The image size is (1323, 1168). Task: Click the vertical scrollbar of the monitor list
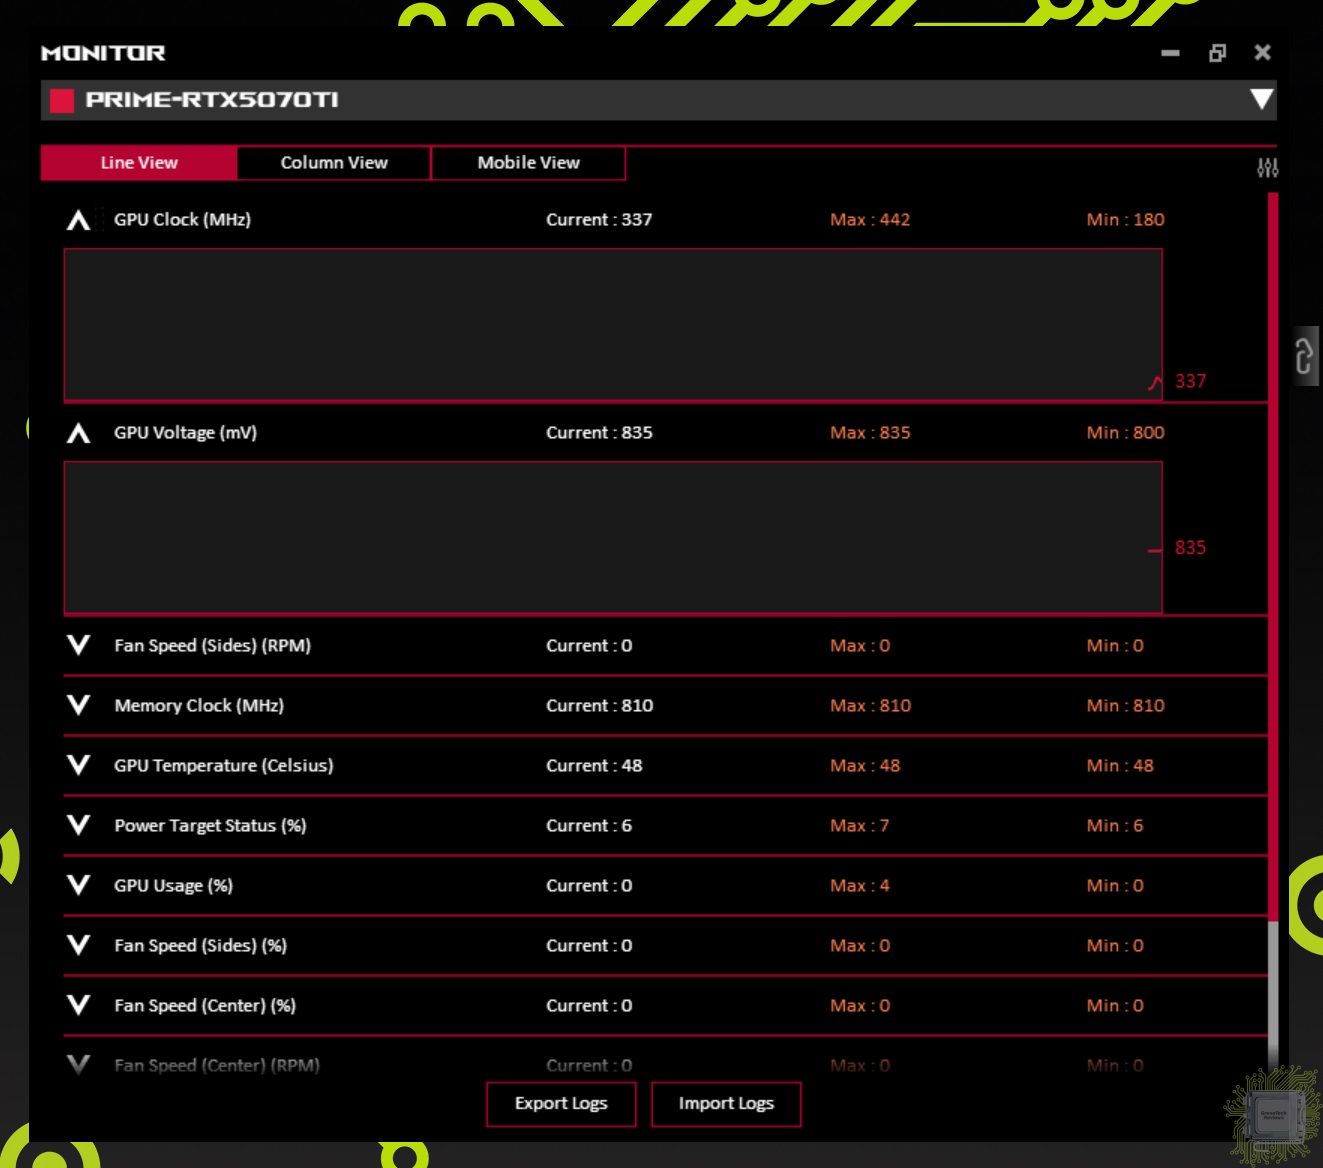click(1273, 560)
